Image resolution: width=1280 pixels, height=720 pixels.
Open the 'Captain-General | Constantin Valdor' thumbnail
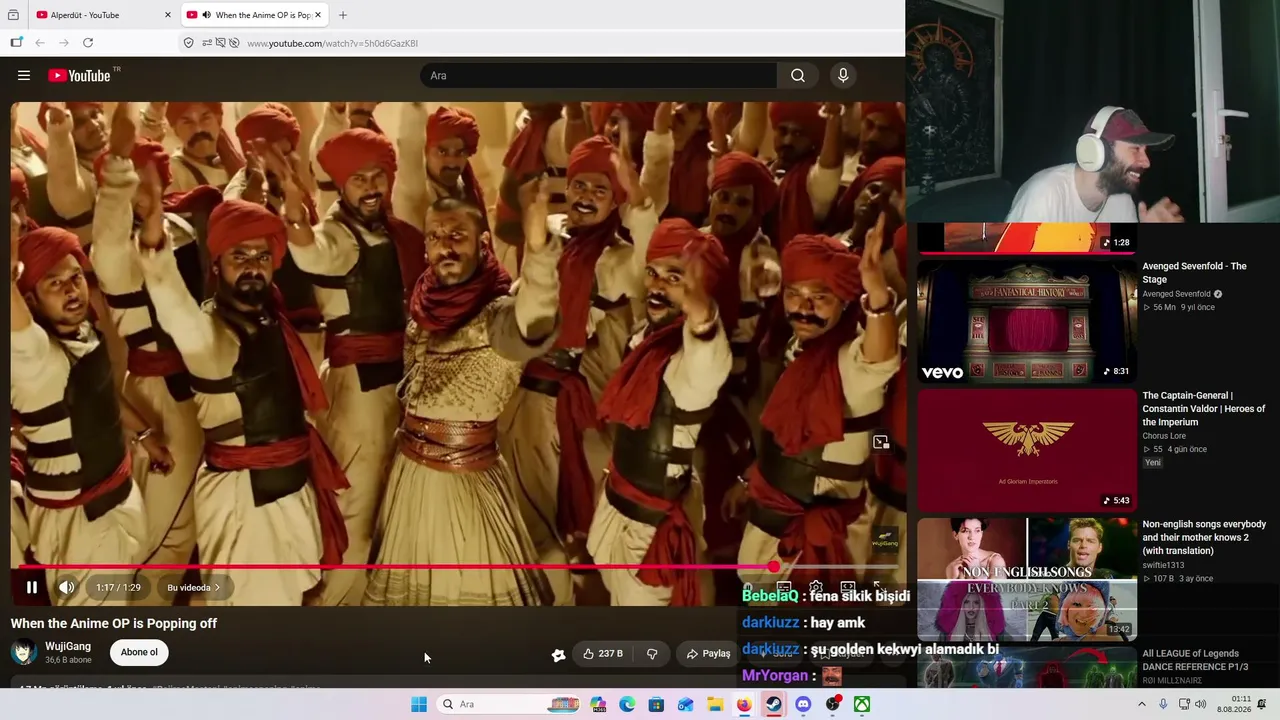[1027, 450]
